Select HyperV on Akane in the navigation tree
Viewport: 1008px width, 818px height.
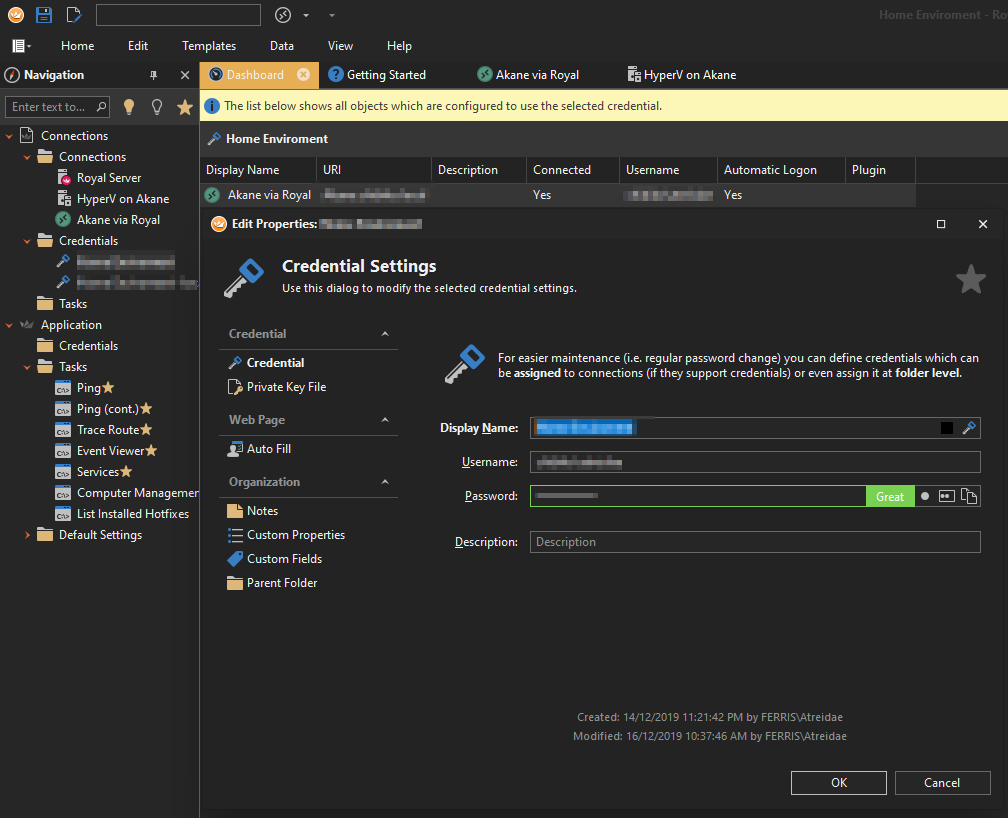click(x=123, y=199)
